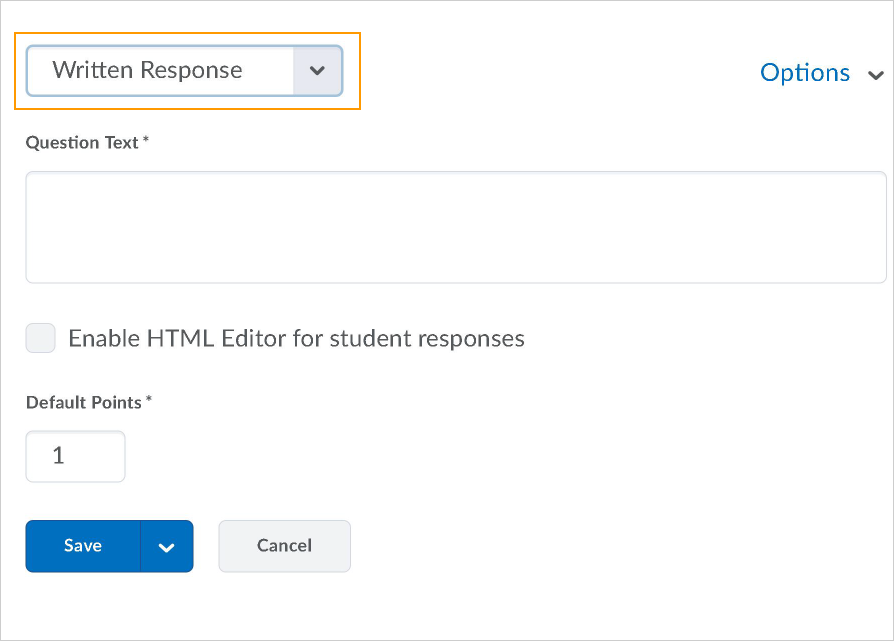Viewport: 894px width, 641px height.
Task: Open the Written Response question type dropdown
Action: [x=184, y=71]
